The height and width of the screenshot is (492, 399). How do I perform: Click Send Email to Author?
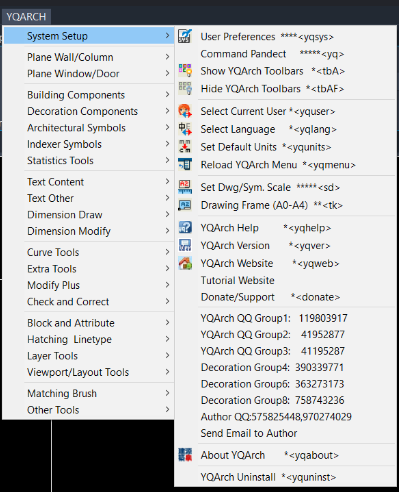coord(285,433)
